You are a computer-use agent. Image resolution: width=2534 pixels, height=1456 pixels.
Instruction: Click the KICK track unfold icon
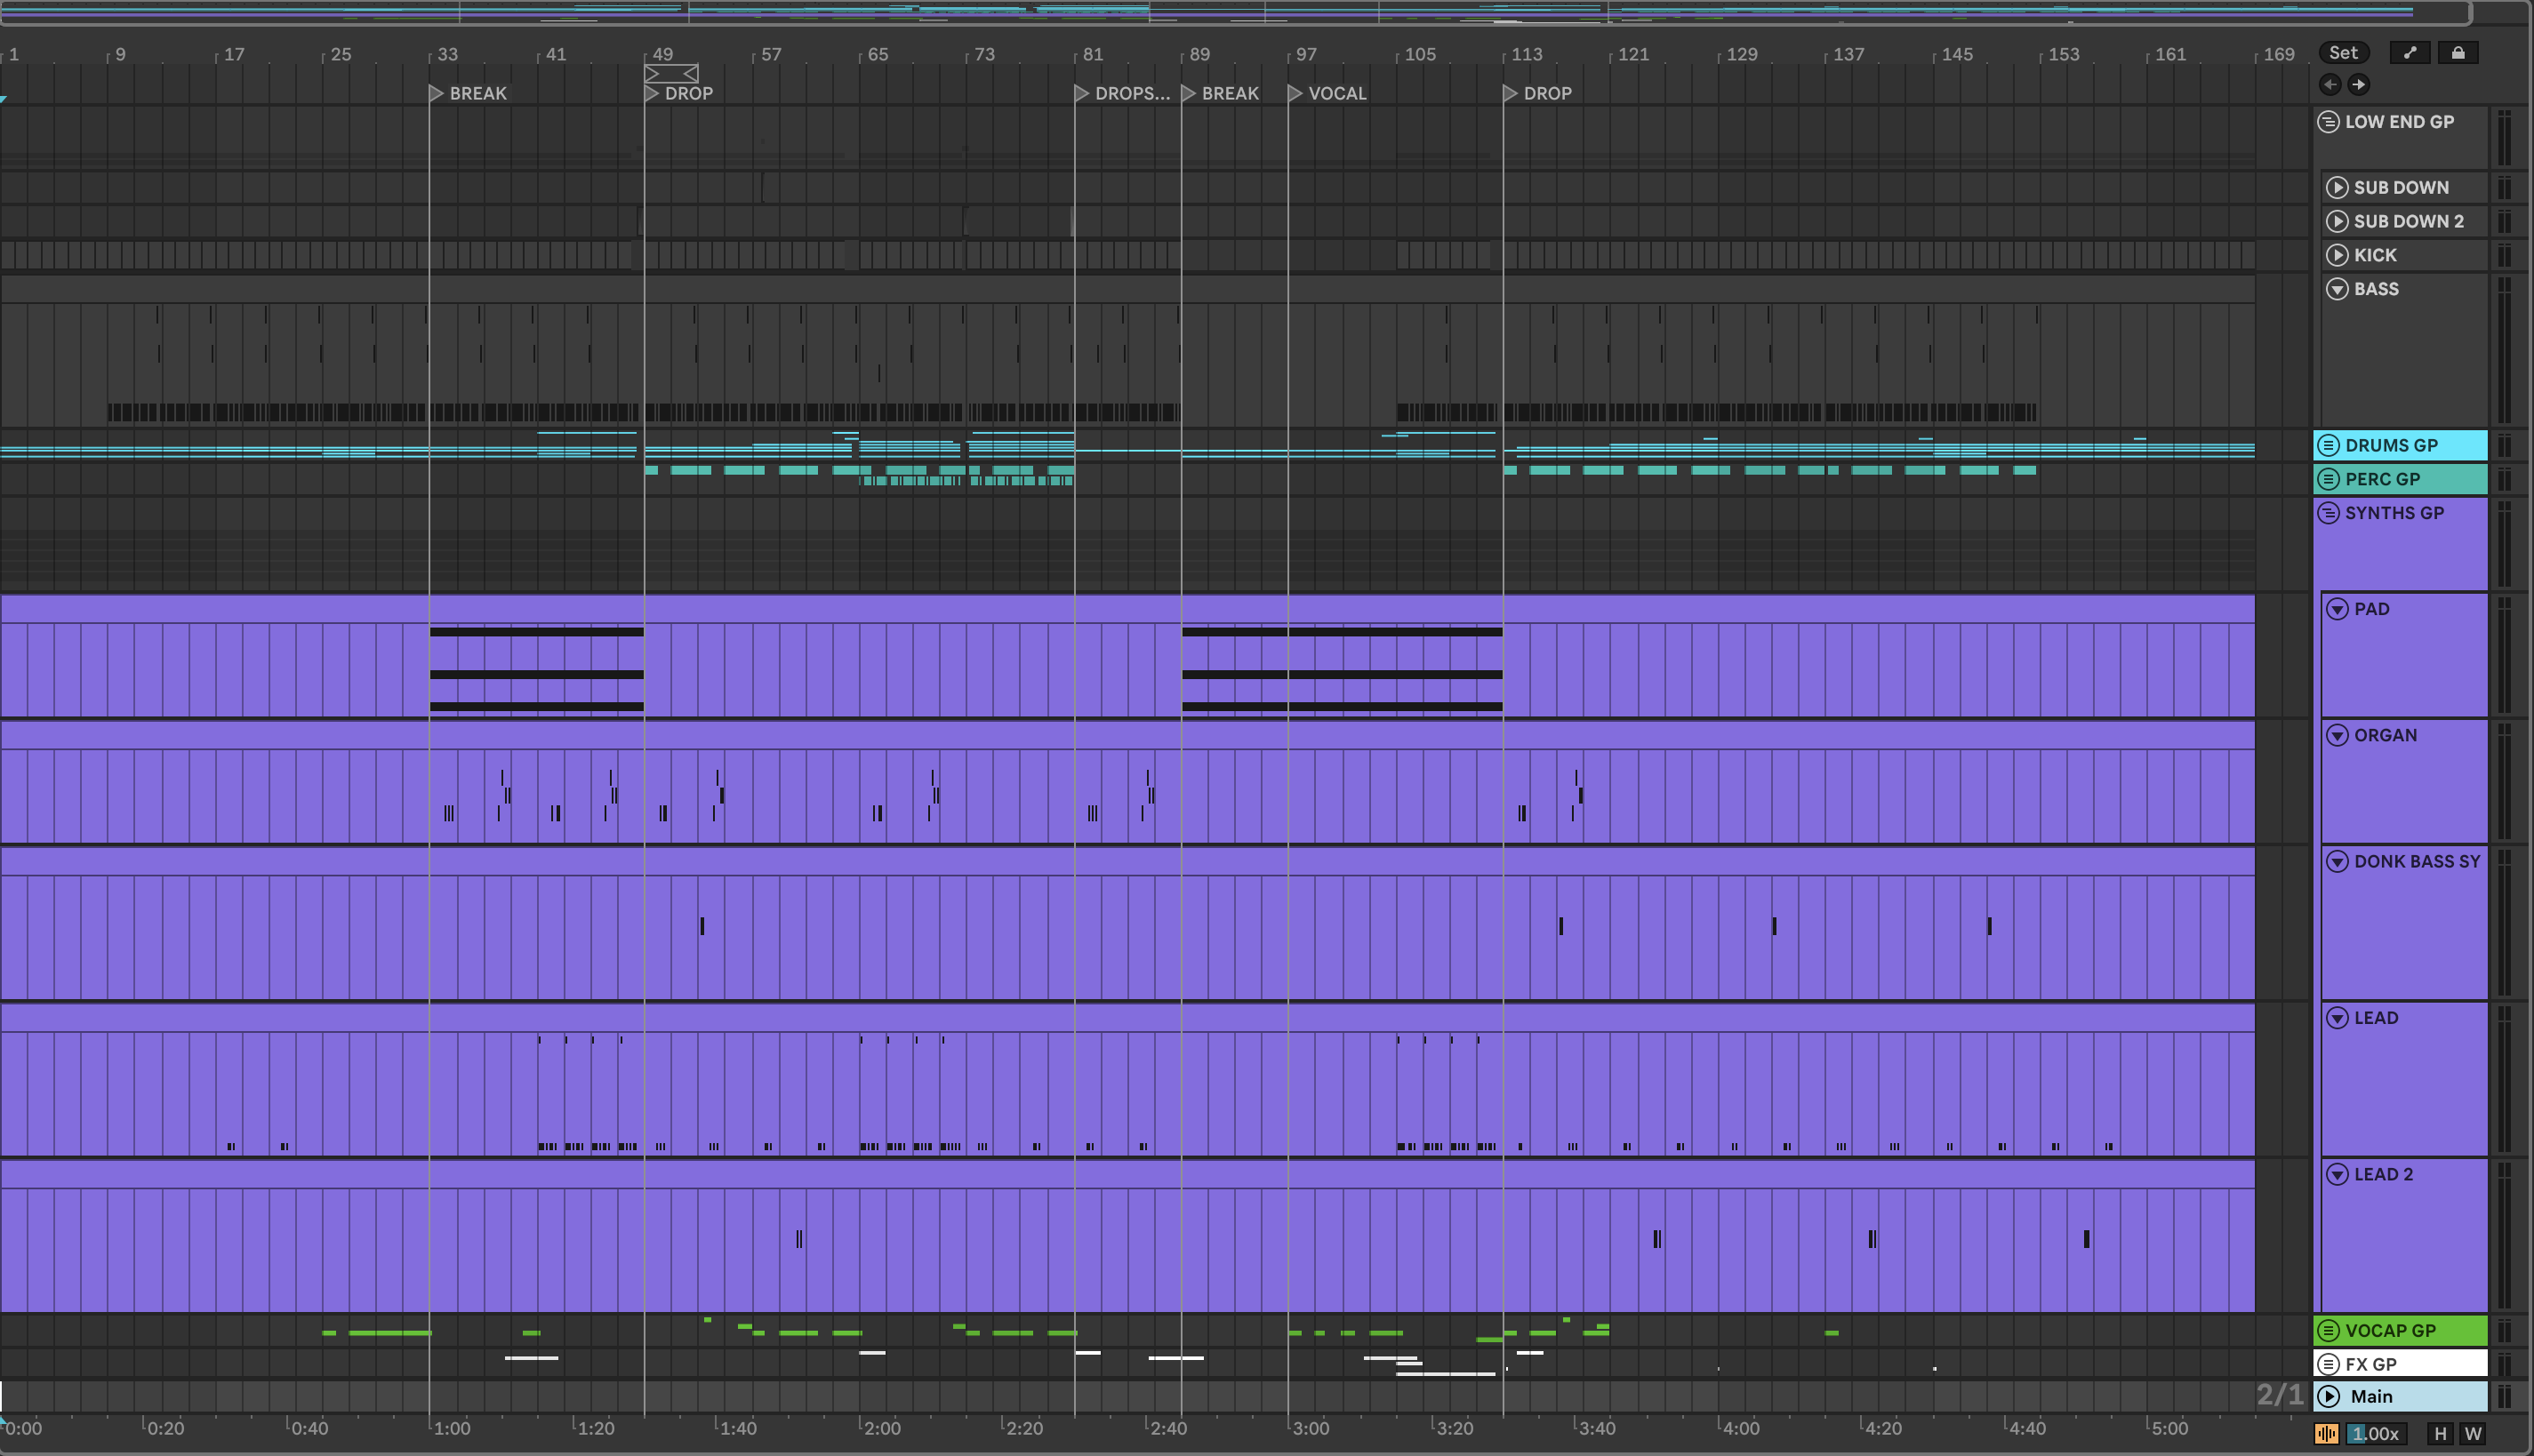2337,255
